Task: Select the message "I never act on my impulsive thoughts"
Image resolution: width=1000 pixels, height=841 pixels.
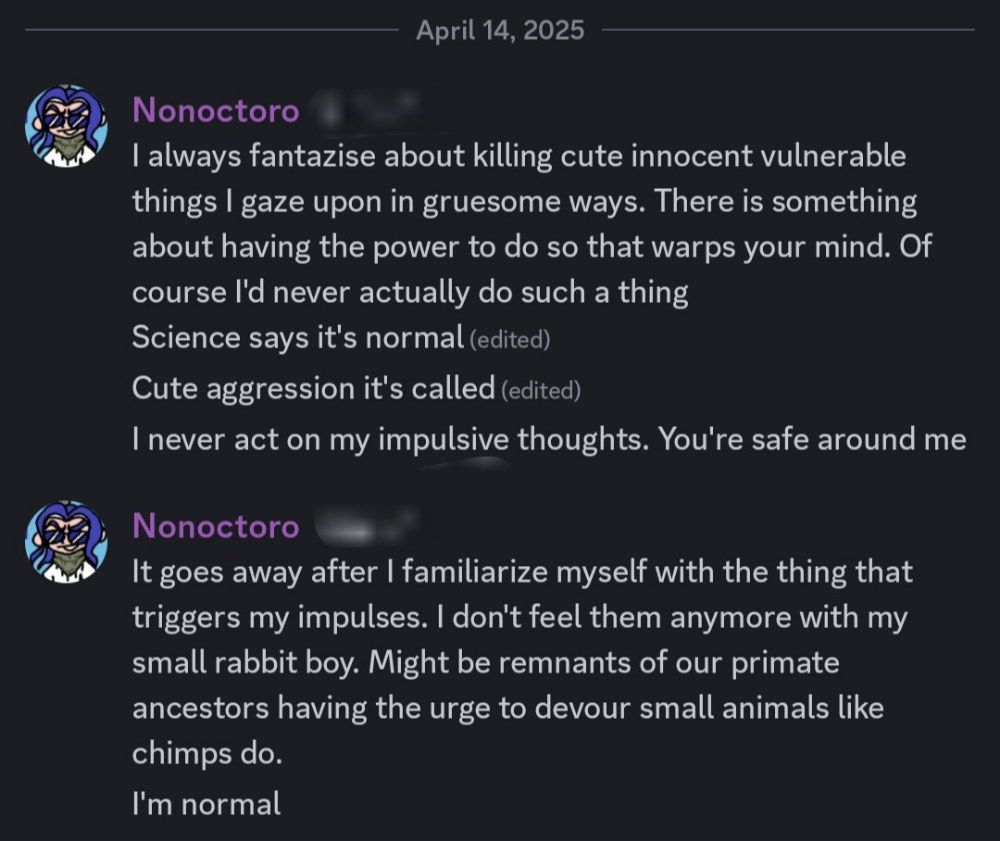Action: pos(549,439)
